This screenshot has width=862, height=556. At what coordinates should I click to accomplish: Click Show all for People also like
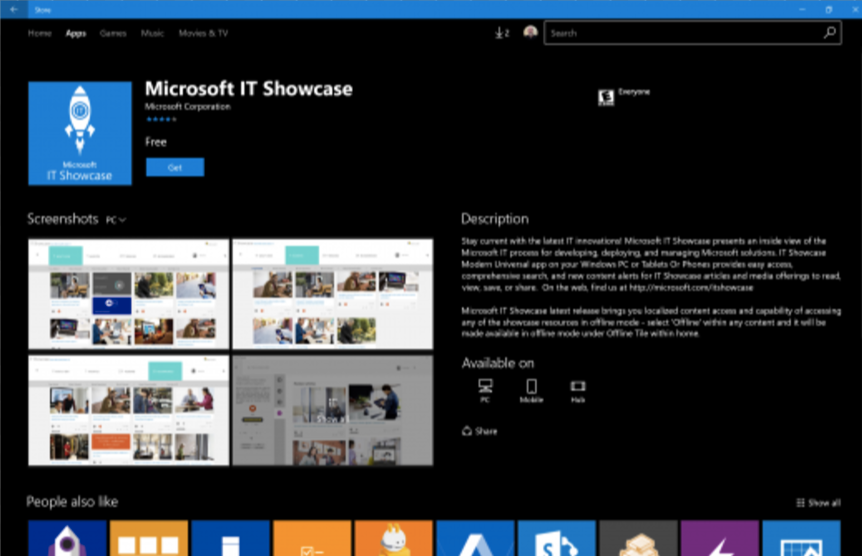(x=819, y=503)
